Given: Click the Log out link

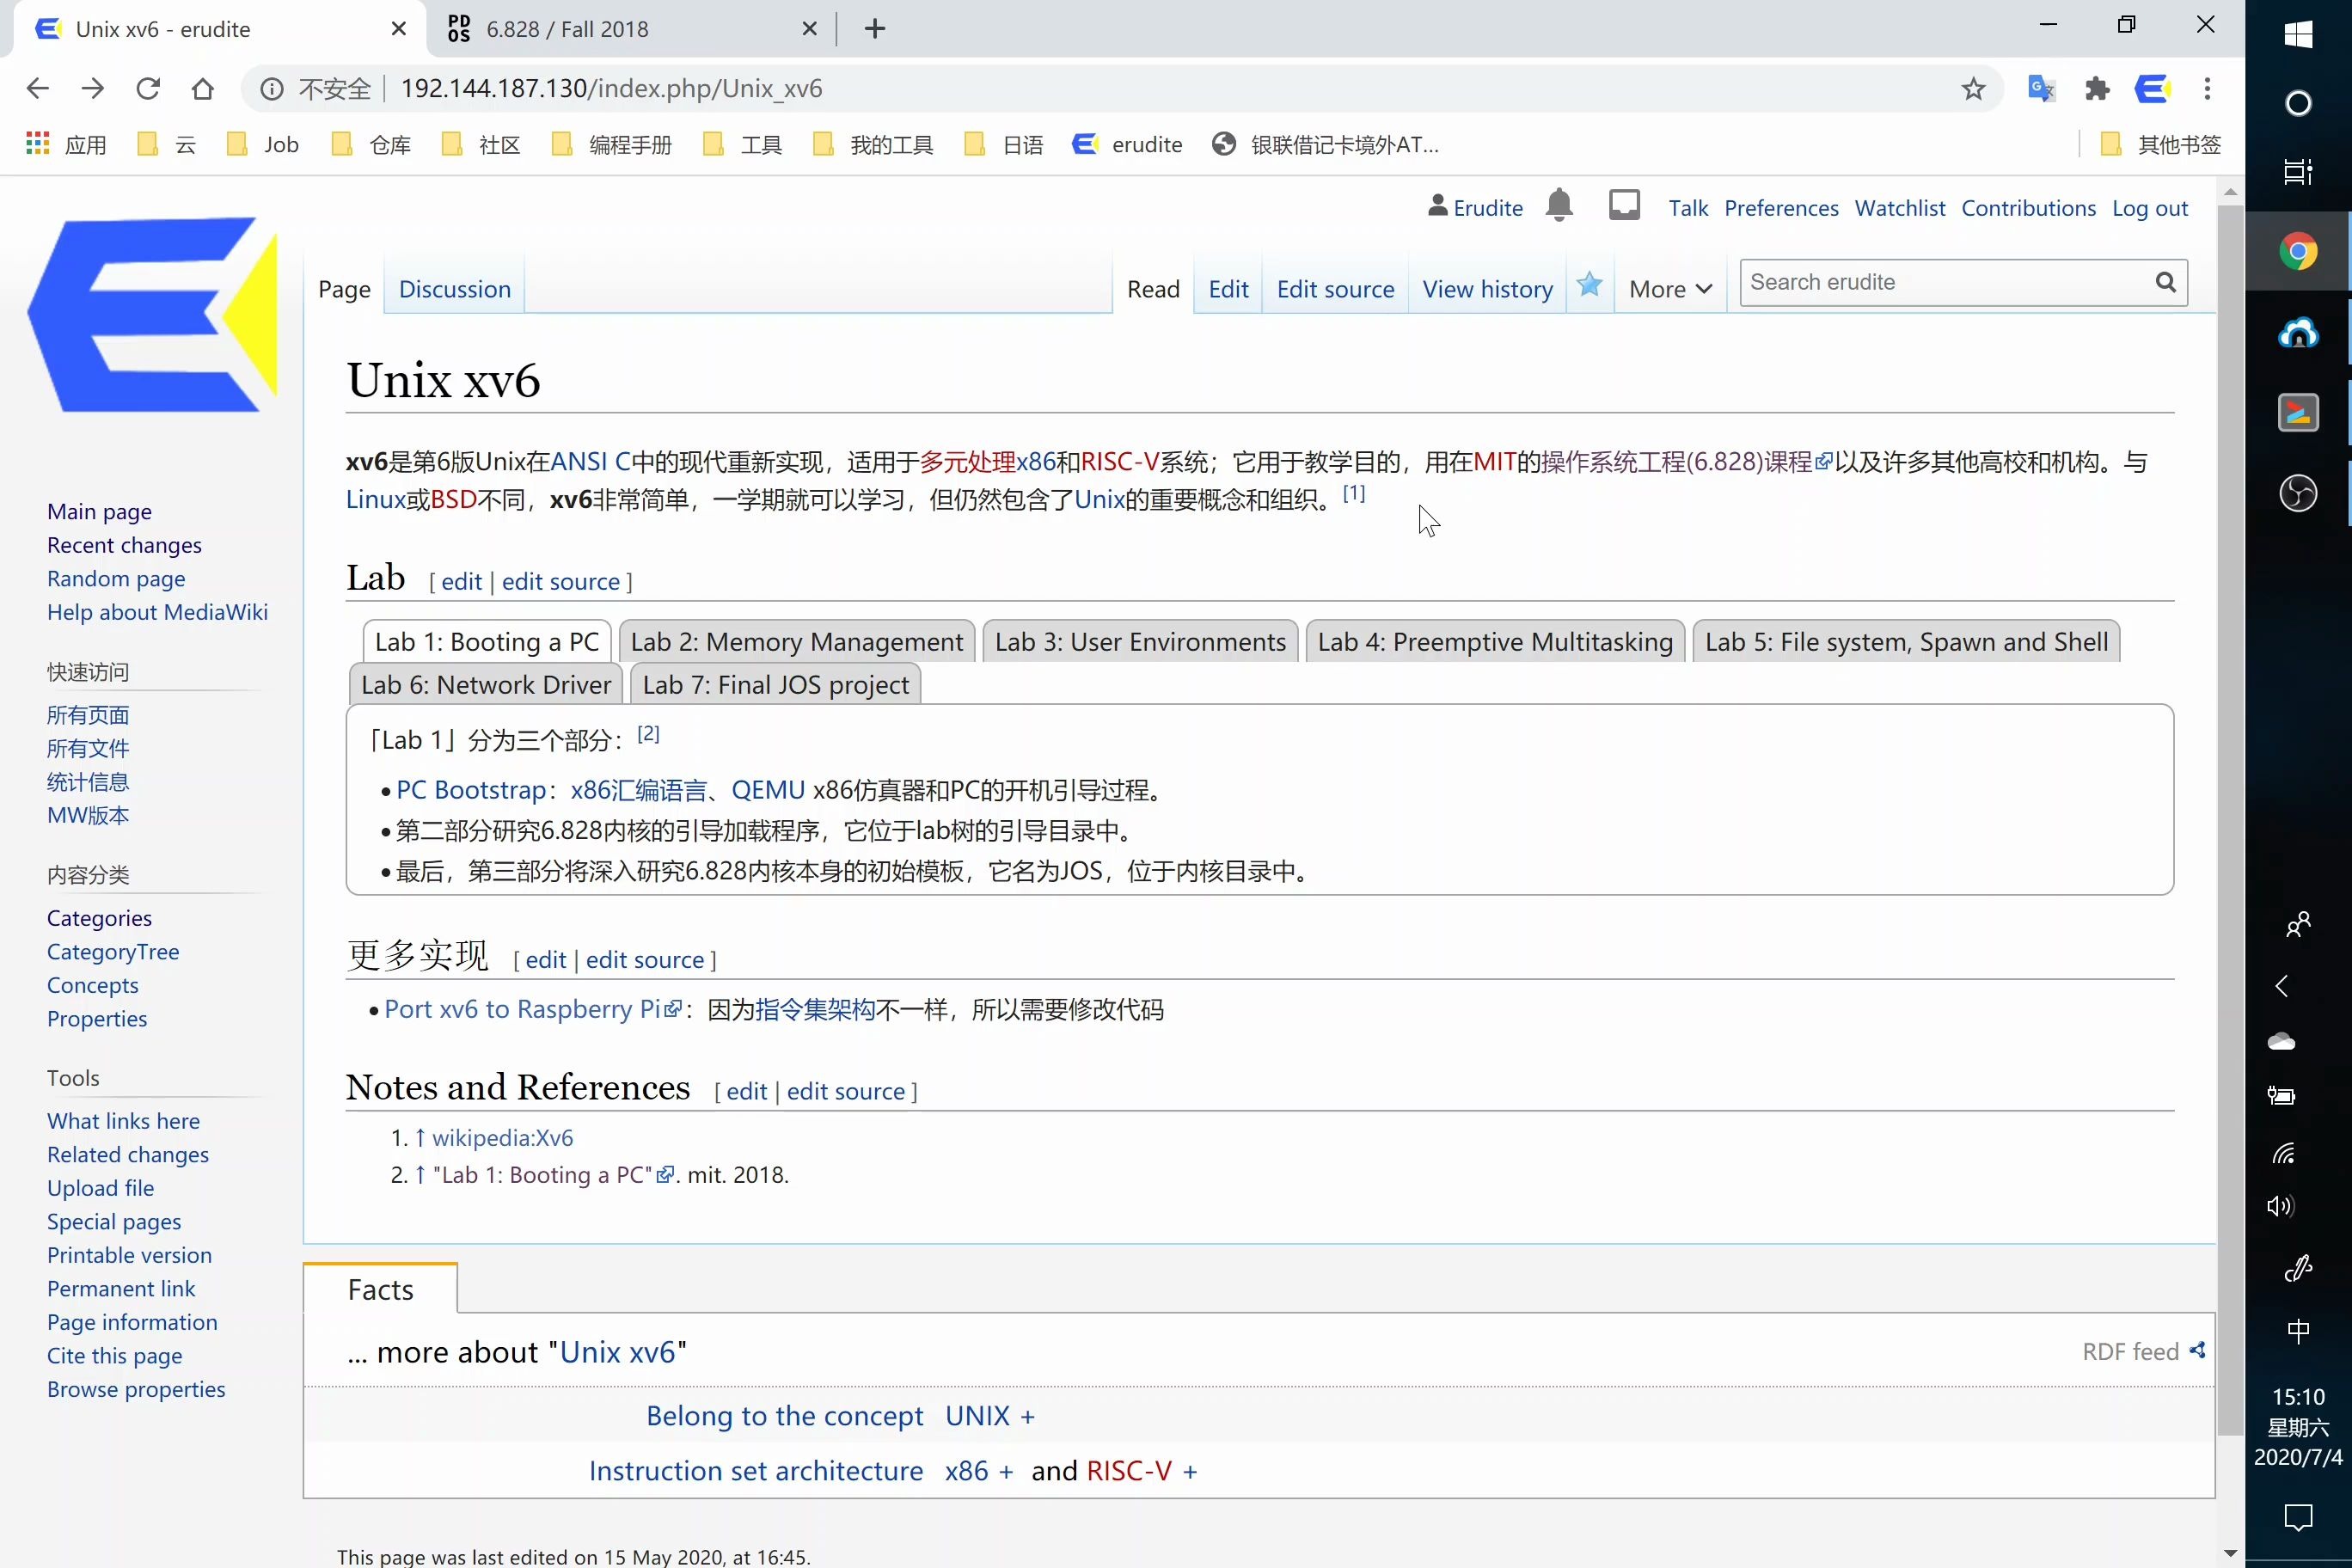Looking at the screenshot, I should pos(2151,207).
